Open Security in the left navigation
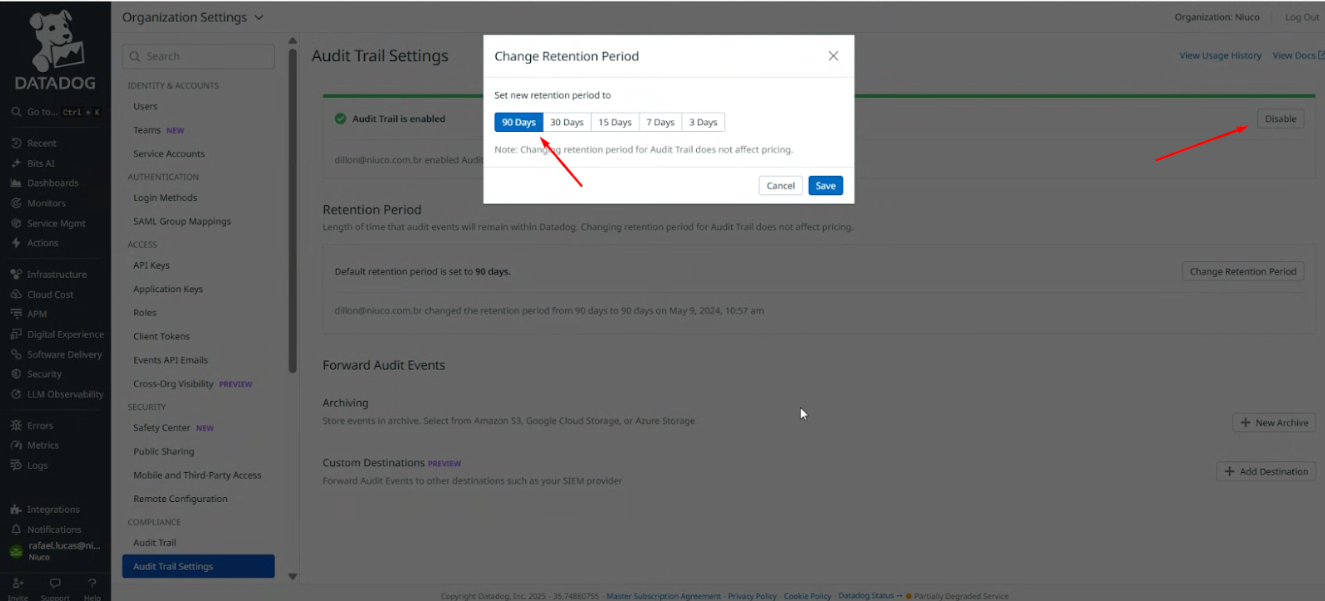Screen dimensions: 1325x601 tap(36, 374)
